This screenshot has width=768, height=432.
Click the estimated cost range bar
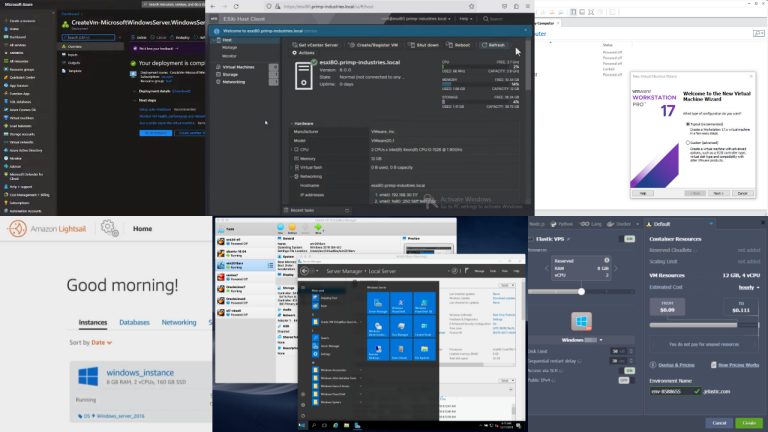(704, 325)
